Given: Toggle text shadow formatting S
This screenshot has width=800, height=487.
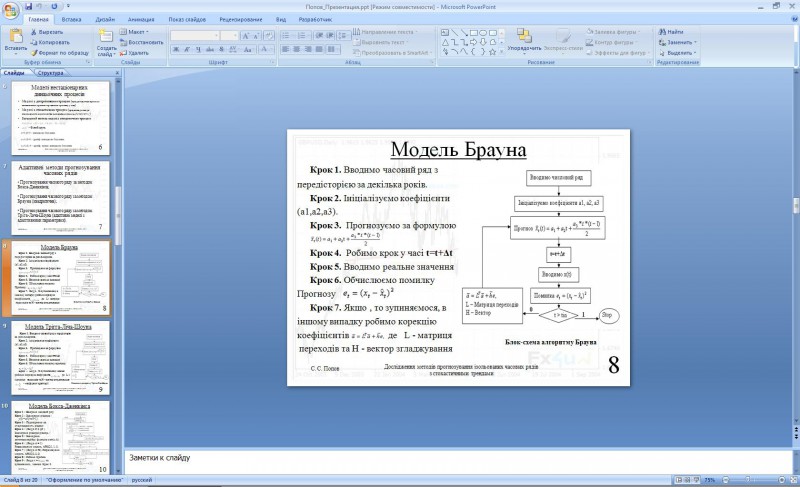Looking at the screenshot, I should click(221, 49).
